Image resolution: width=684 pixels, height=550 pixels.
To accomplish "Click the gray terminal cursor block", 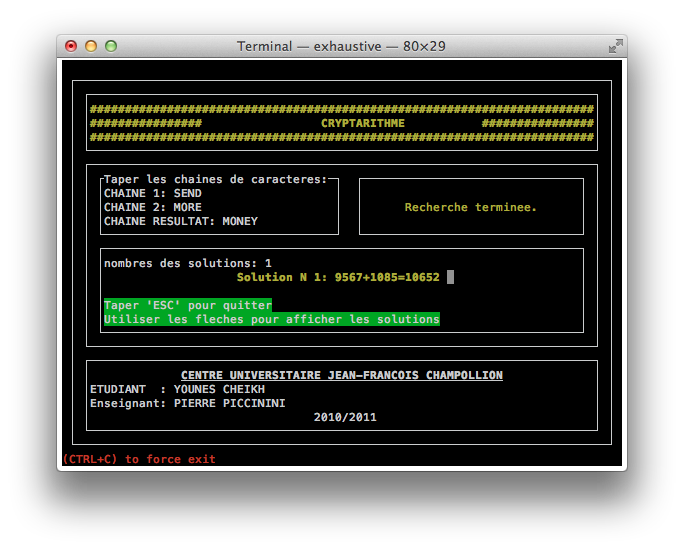I will [x=450, y=277].
